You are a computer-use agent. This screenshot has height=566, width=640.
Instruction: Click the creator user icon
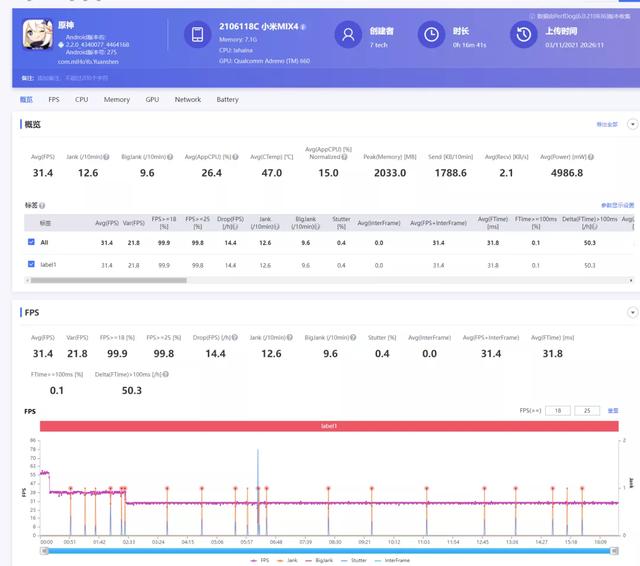tap(347, 35)
